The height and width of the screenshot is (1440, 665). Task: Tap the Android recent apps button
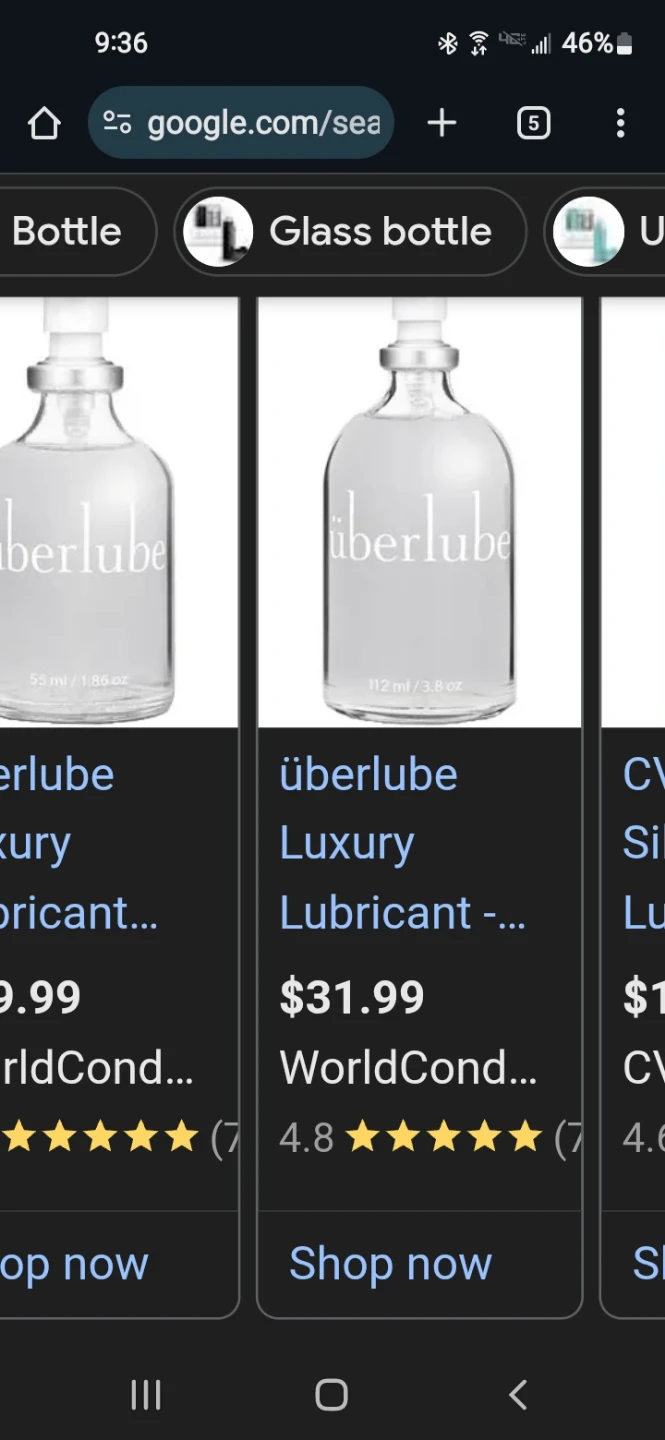(x=146, y=1394)
